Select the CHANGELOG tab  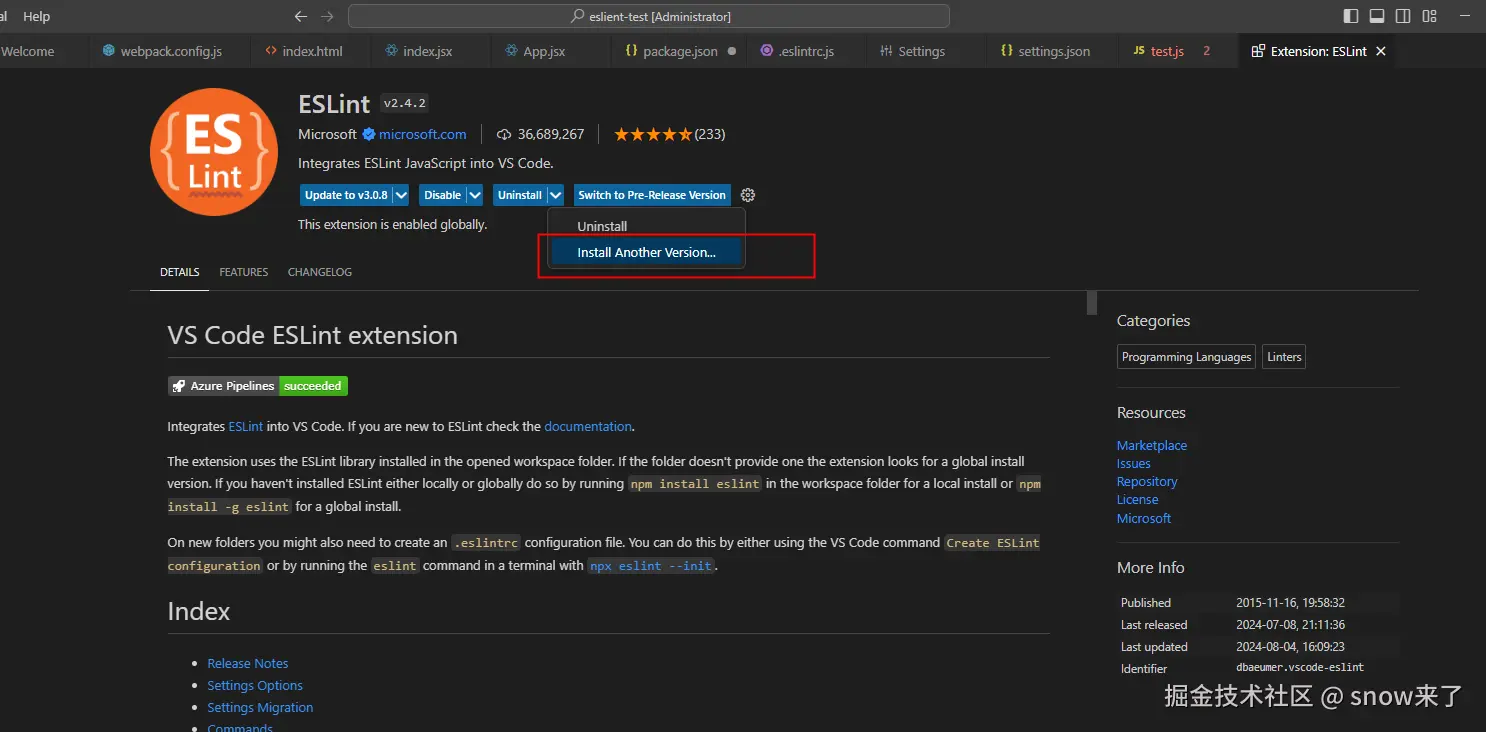click(320, 272)
